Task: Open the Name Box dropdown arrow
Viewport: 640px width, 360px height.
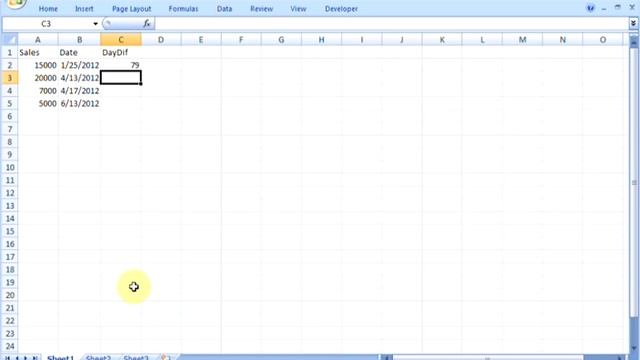Action: pos(95,24)
